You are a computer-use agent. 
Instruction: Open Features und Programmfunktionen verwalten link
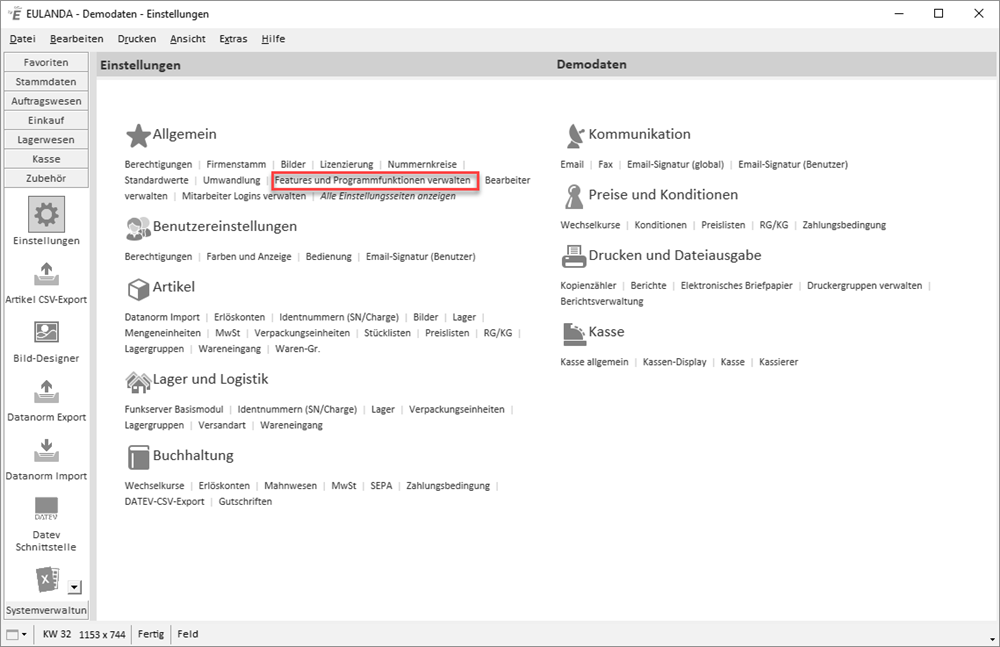pos(372,181)
